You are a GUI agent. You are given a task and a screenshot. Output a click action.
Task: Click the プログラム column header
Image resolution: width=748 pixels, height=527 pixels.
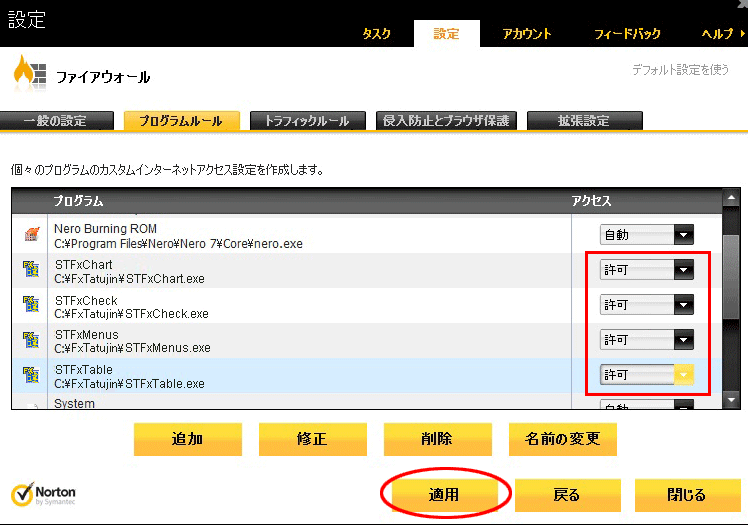[x=78, y=201]
